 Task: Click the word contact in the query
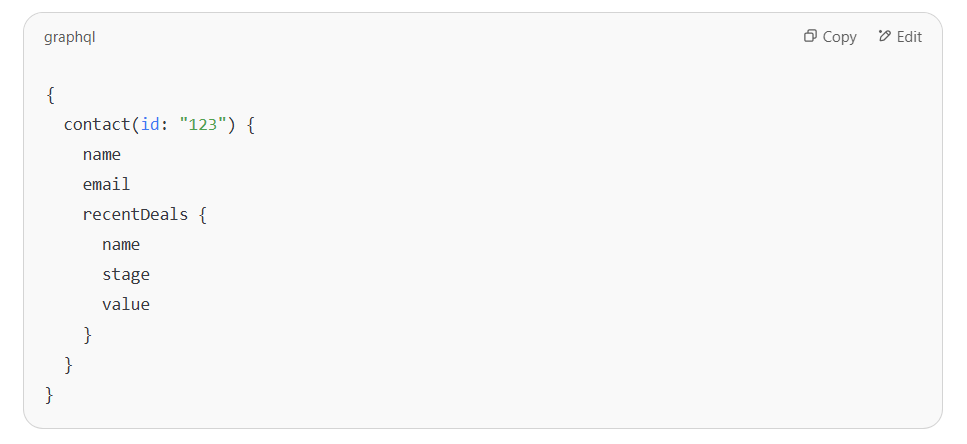[x=97, y=125]
